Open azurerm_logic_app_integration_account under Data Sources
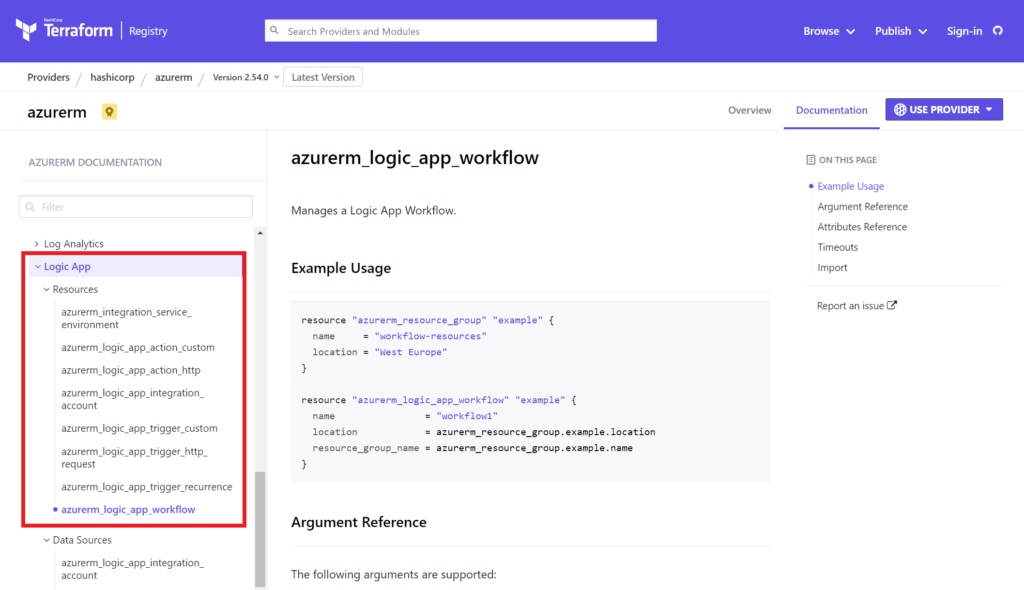 (x=133, y=569)
